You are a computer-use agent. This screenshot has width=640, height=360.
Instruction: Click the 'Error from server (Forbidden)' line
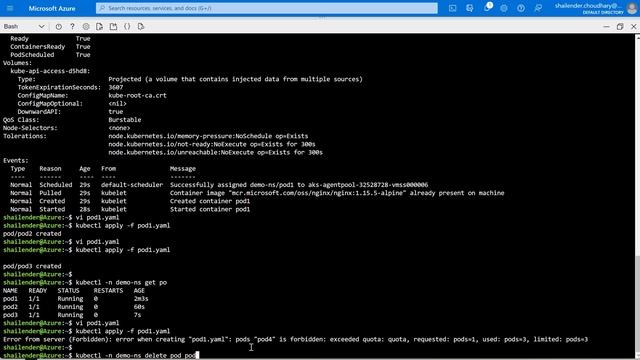coord(295,339)
